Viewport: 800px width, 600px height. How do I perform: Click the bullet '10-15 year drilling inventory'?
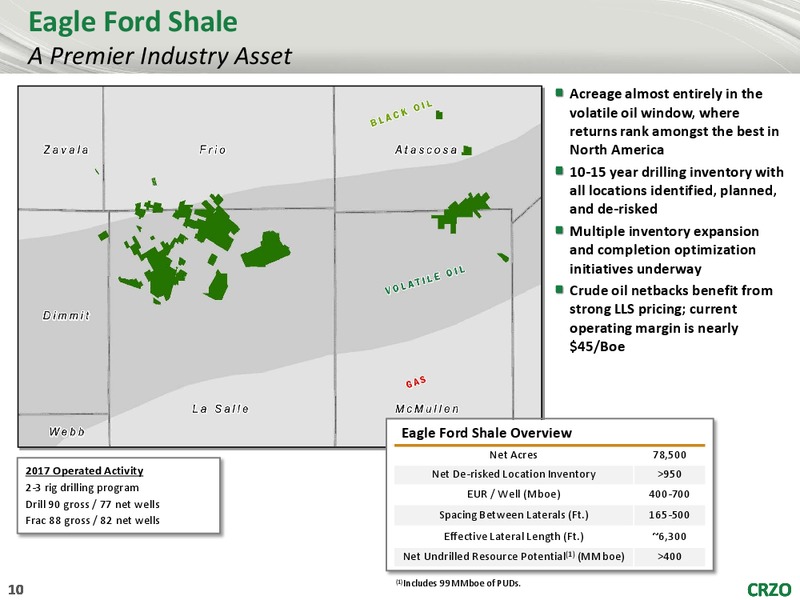click(677, 190)
